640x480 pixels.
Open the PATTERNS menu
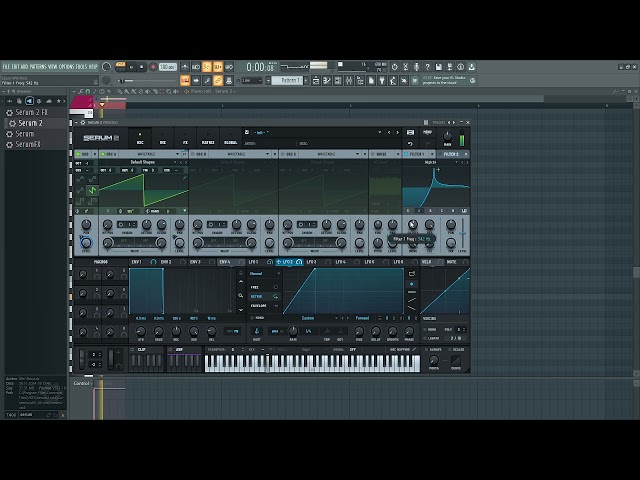(38, 67)
